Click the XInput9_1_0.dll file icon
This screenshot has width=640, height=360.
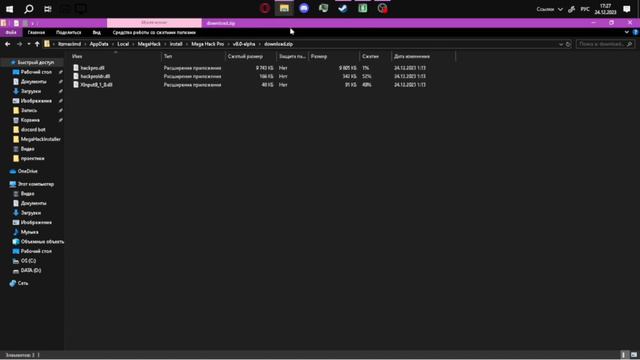[x=76, y=84]
